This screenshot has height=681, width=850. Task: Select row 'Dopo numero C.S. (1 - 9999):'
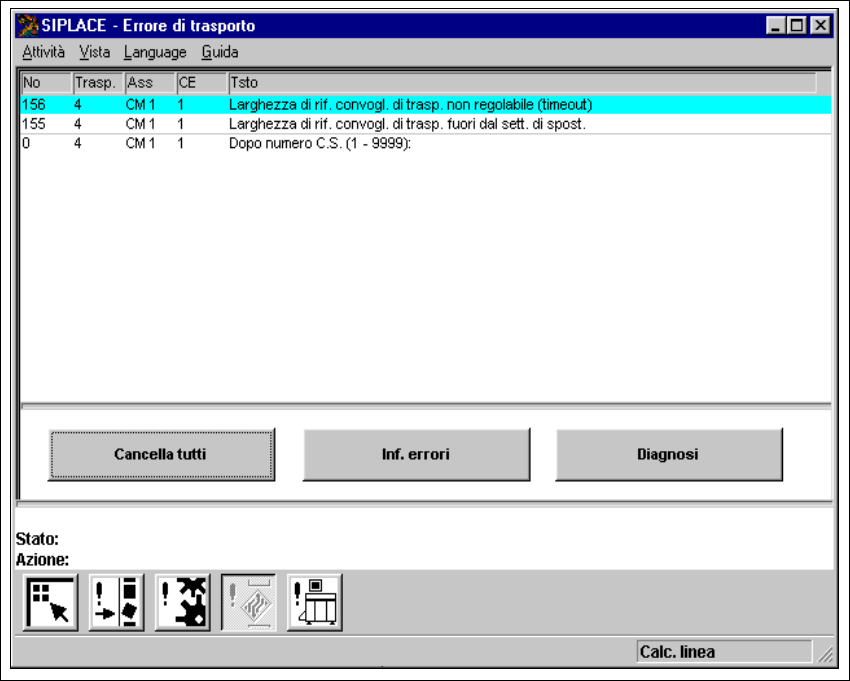click(426, 144)
